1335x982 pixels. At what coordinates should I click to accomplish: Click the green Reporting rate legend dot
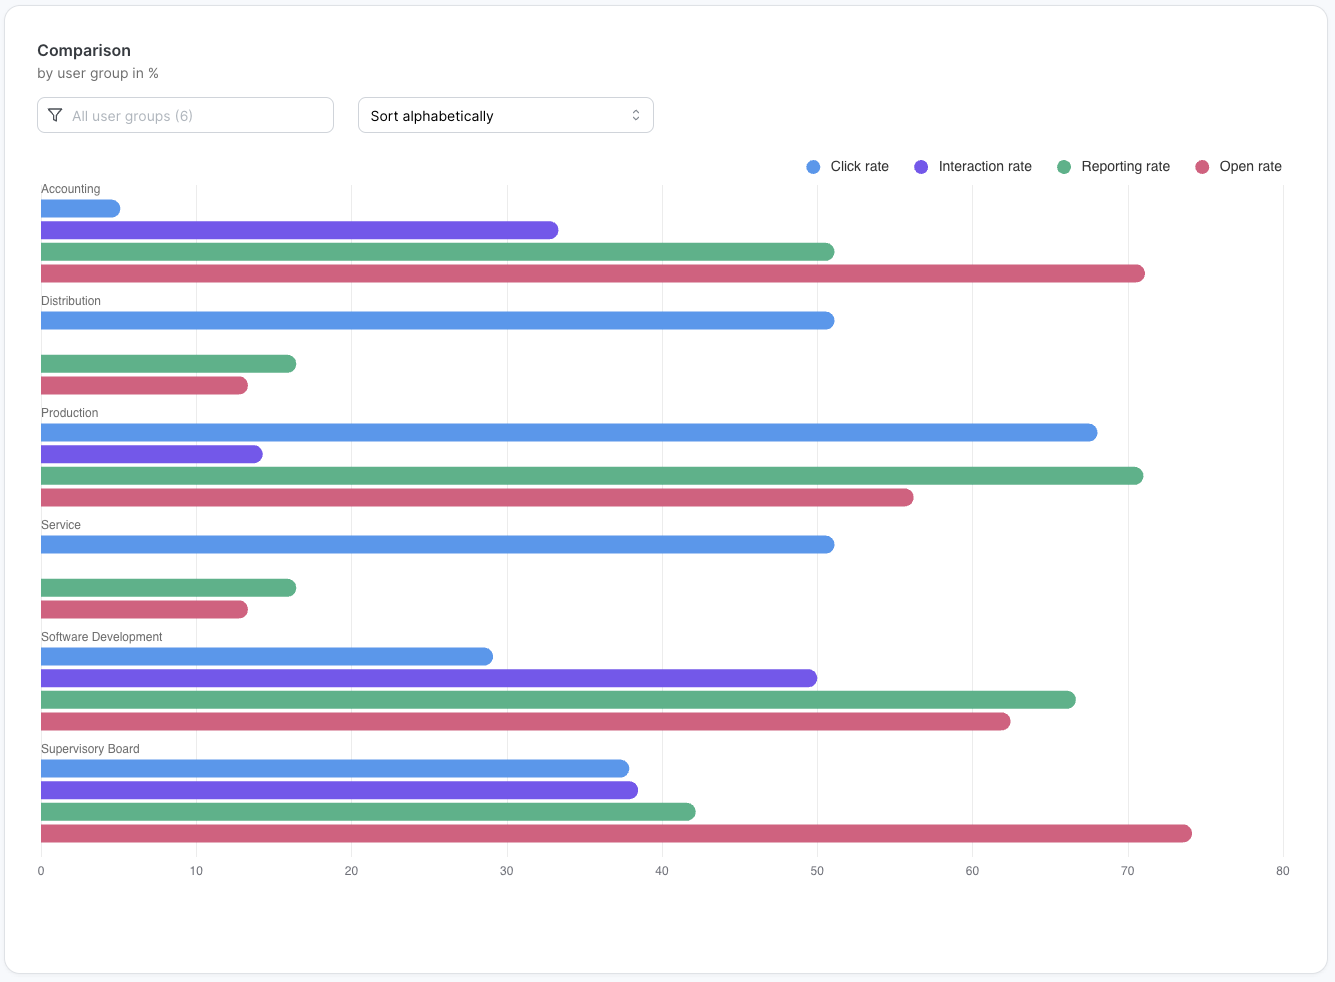(1064, 167)
